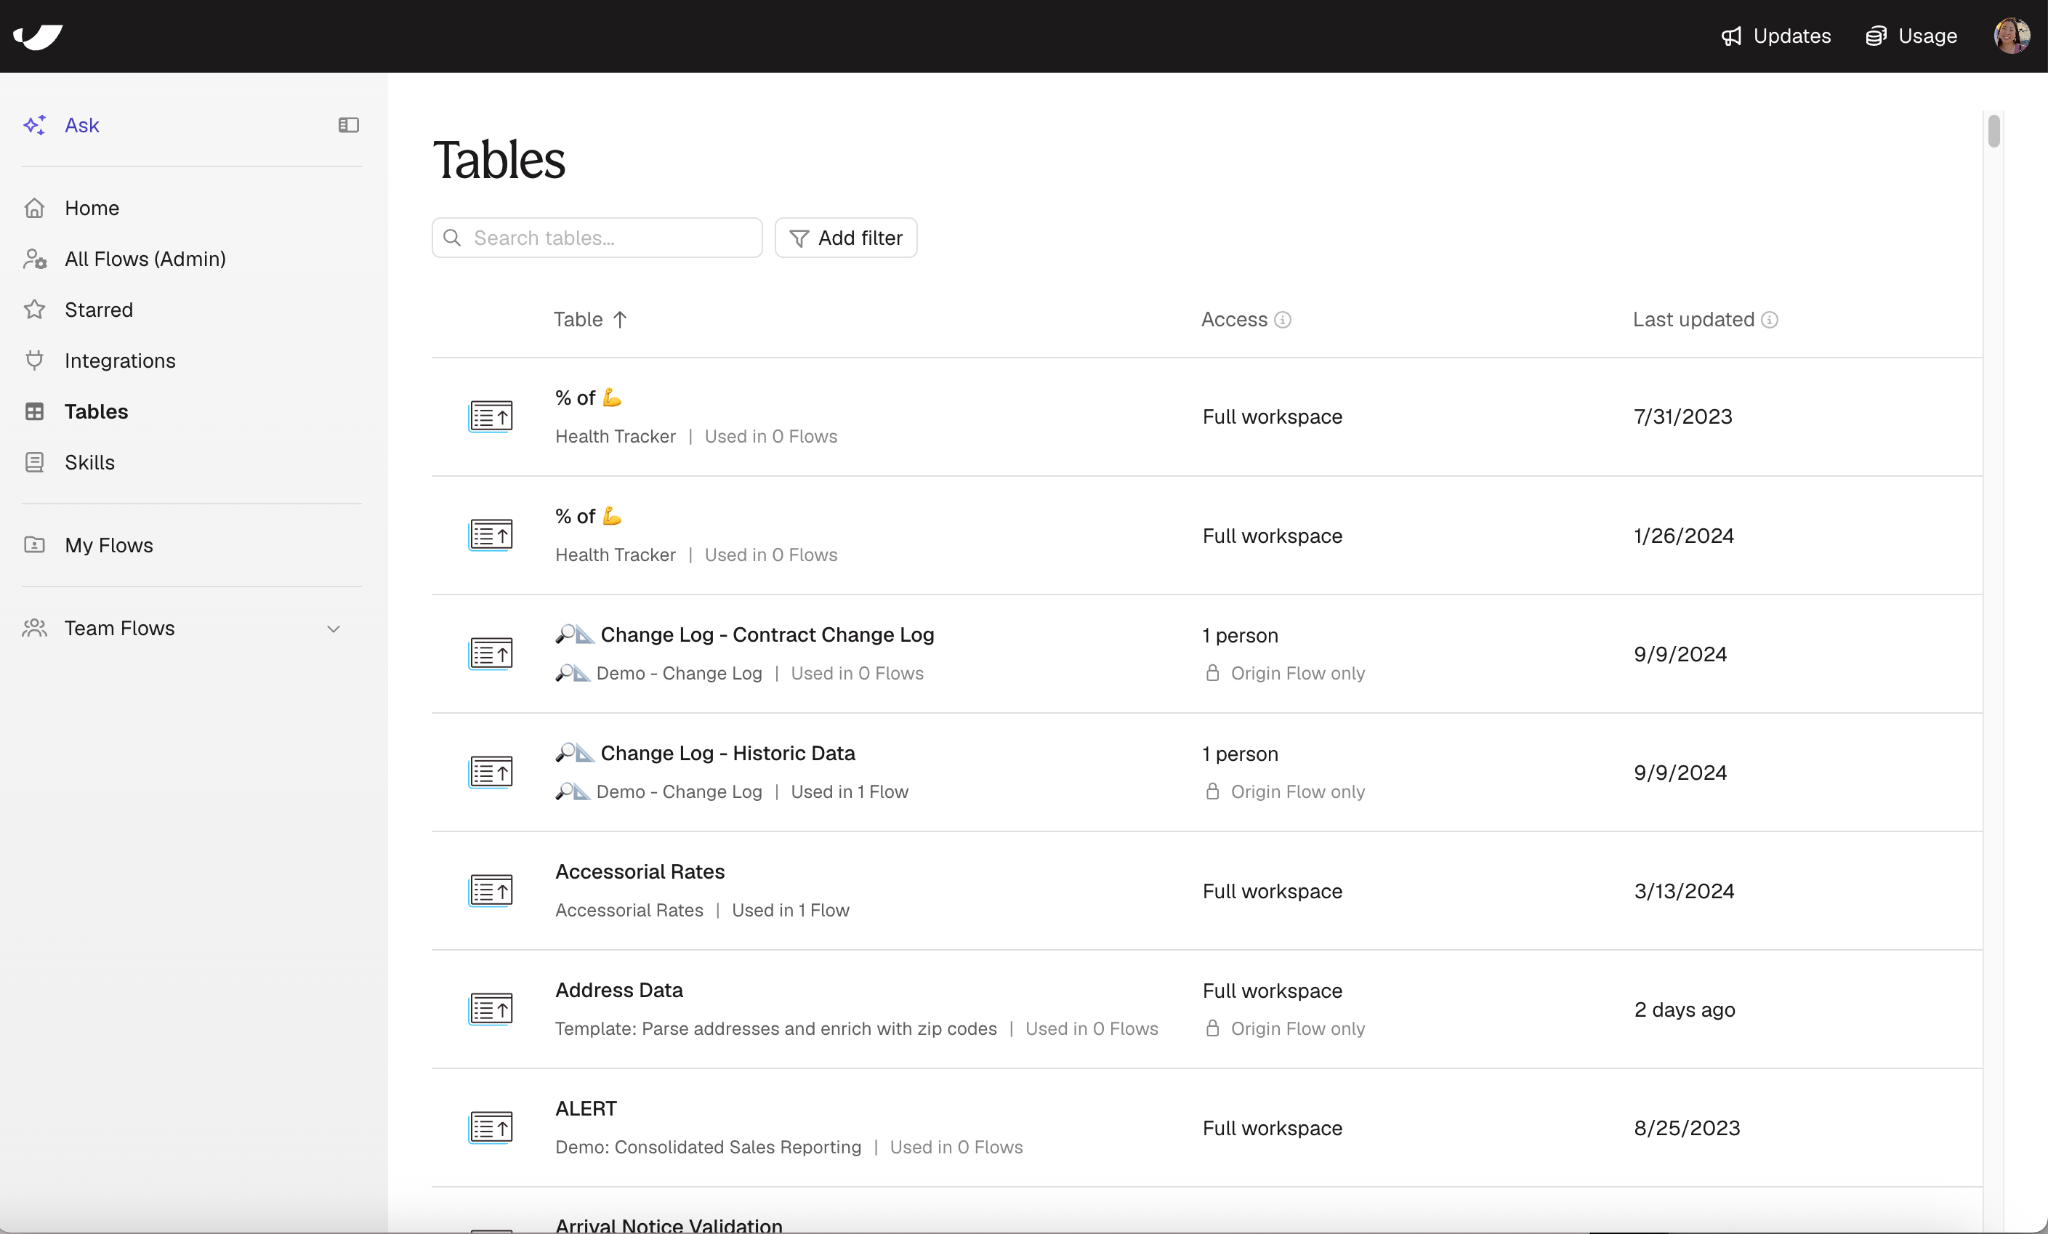
Task: Click lock icon in Contract Change Log row
Action: click(1213, 673)
